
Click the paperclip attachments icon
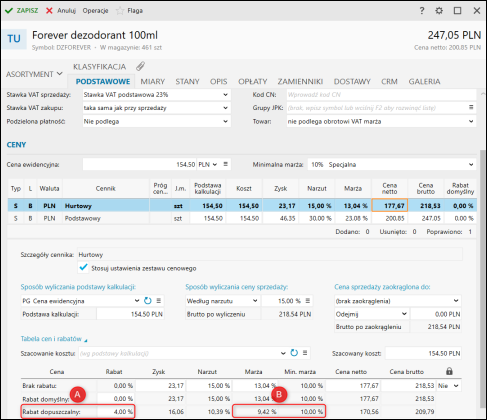[140, 66]
